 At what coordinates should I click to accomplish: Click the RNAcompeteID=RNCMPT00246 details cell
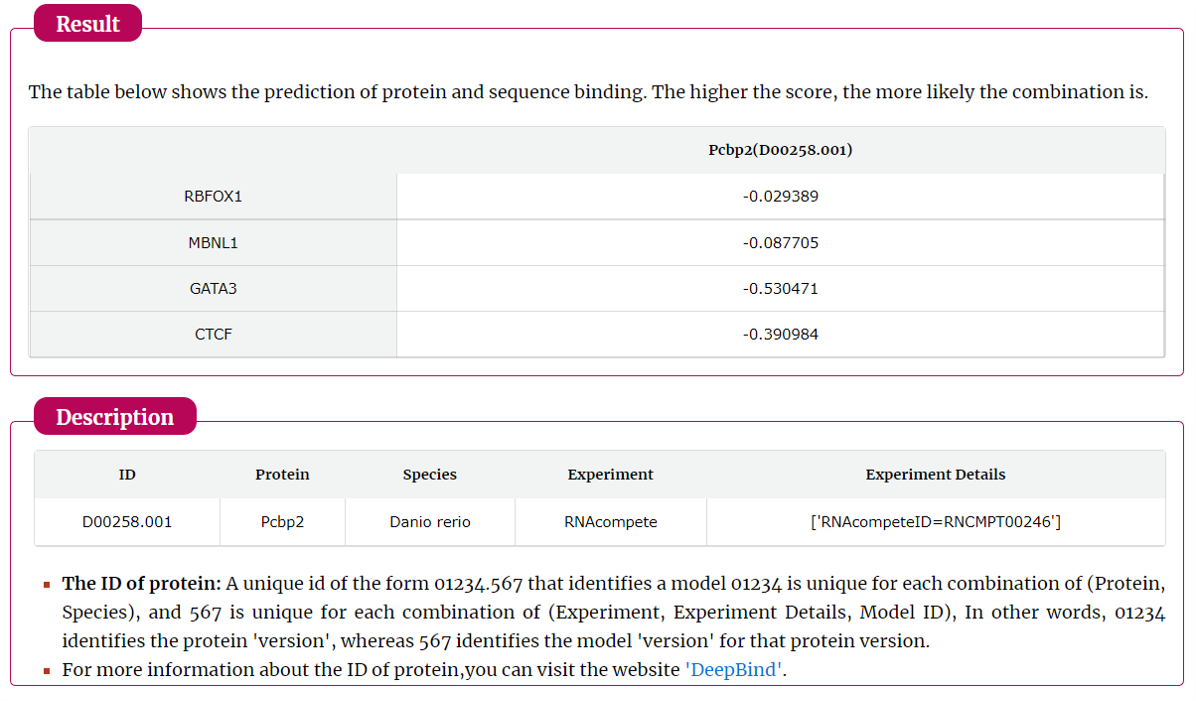935,522
